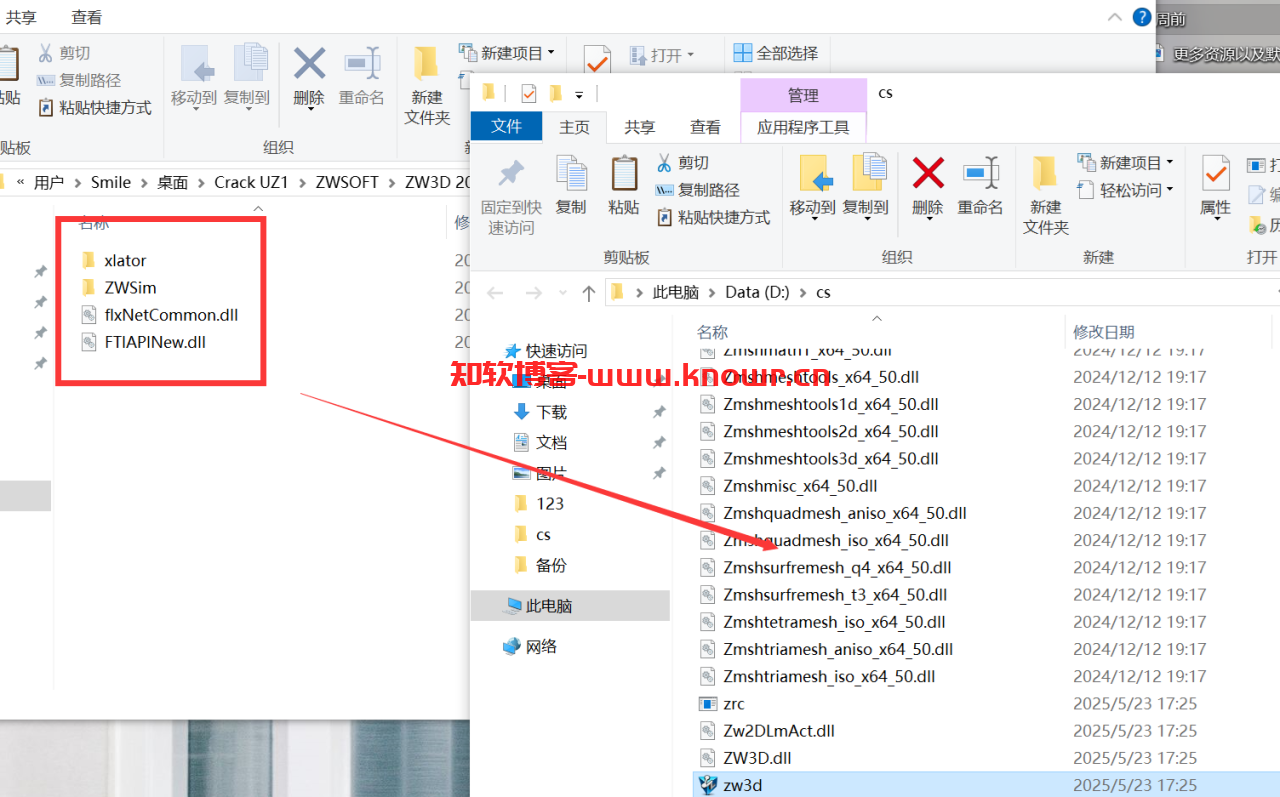Select 快速访问 in navigation pane

(556, 351)
